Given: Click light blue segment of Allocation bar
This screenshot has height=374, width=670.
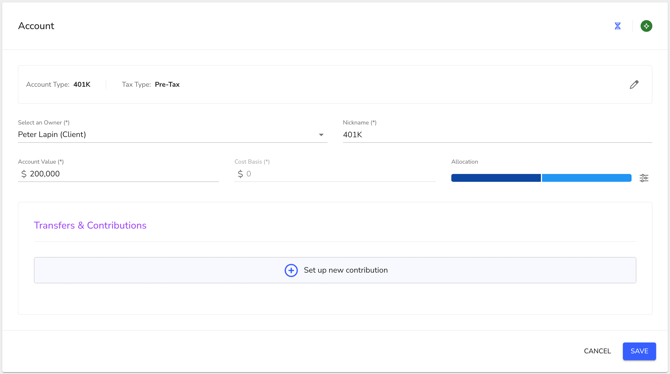Looking at the screenshot, I should [587, 178].
